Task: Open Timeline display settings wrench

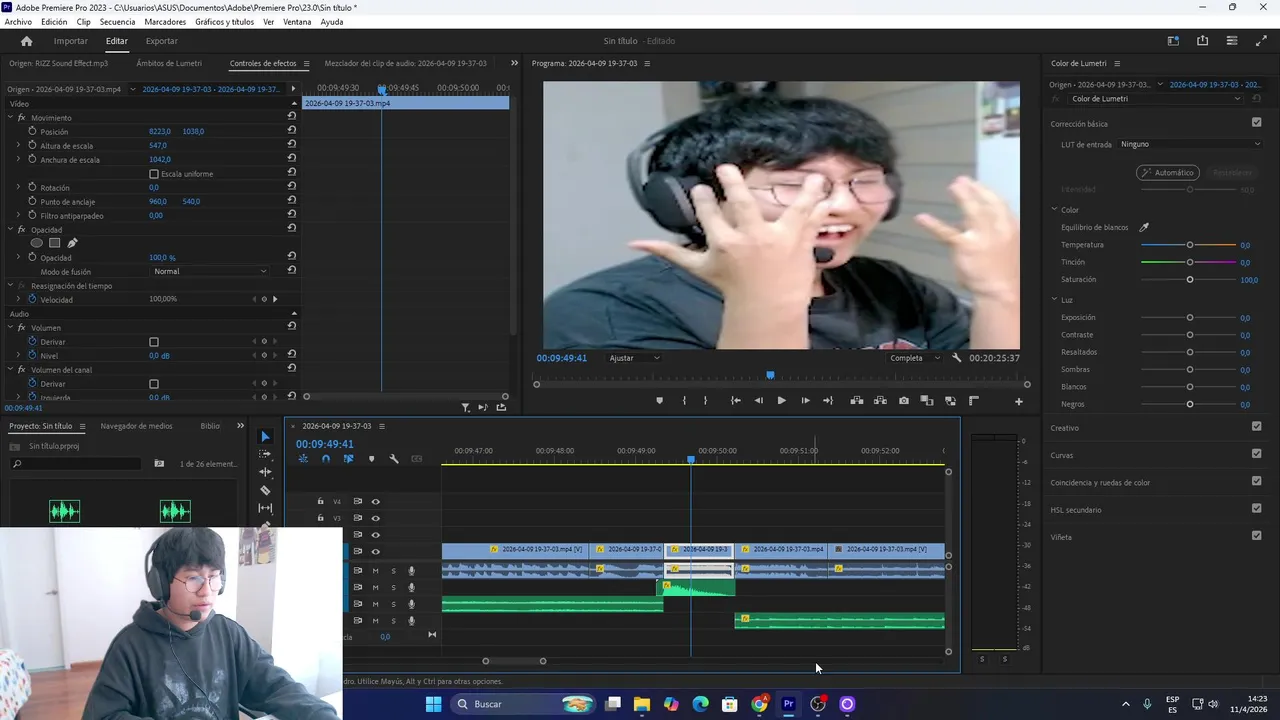Action: (394, 459)
